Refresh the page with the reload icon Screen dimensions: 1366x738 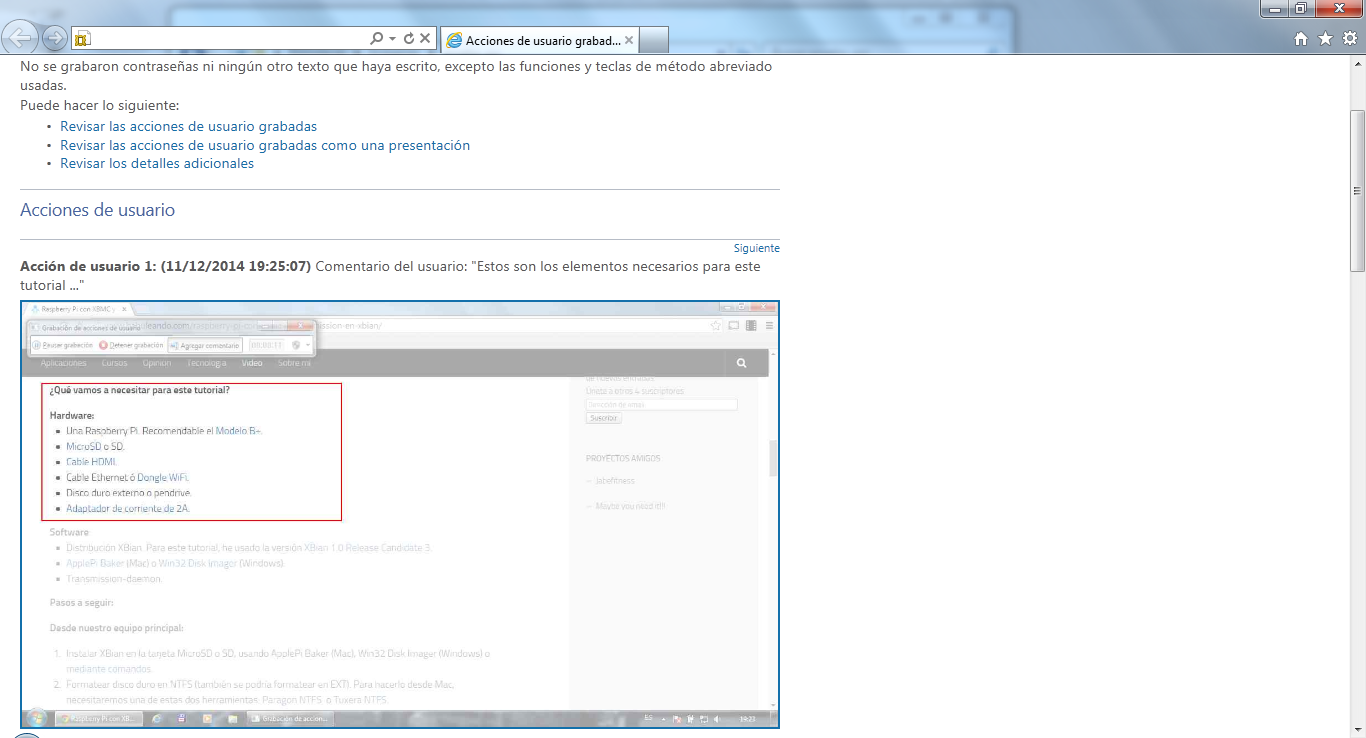point(408,38)
